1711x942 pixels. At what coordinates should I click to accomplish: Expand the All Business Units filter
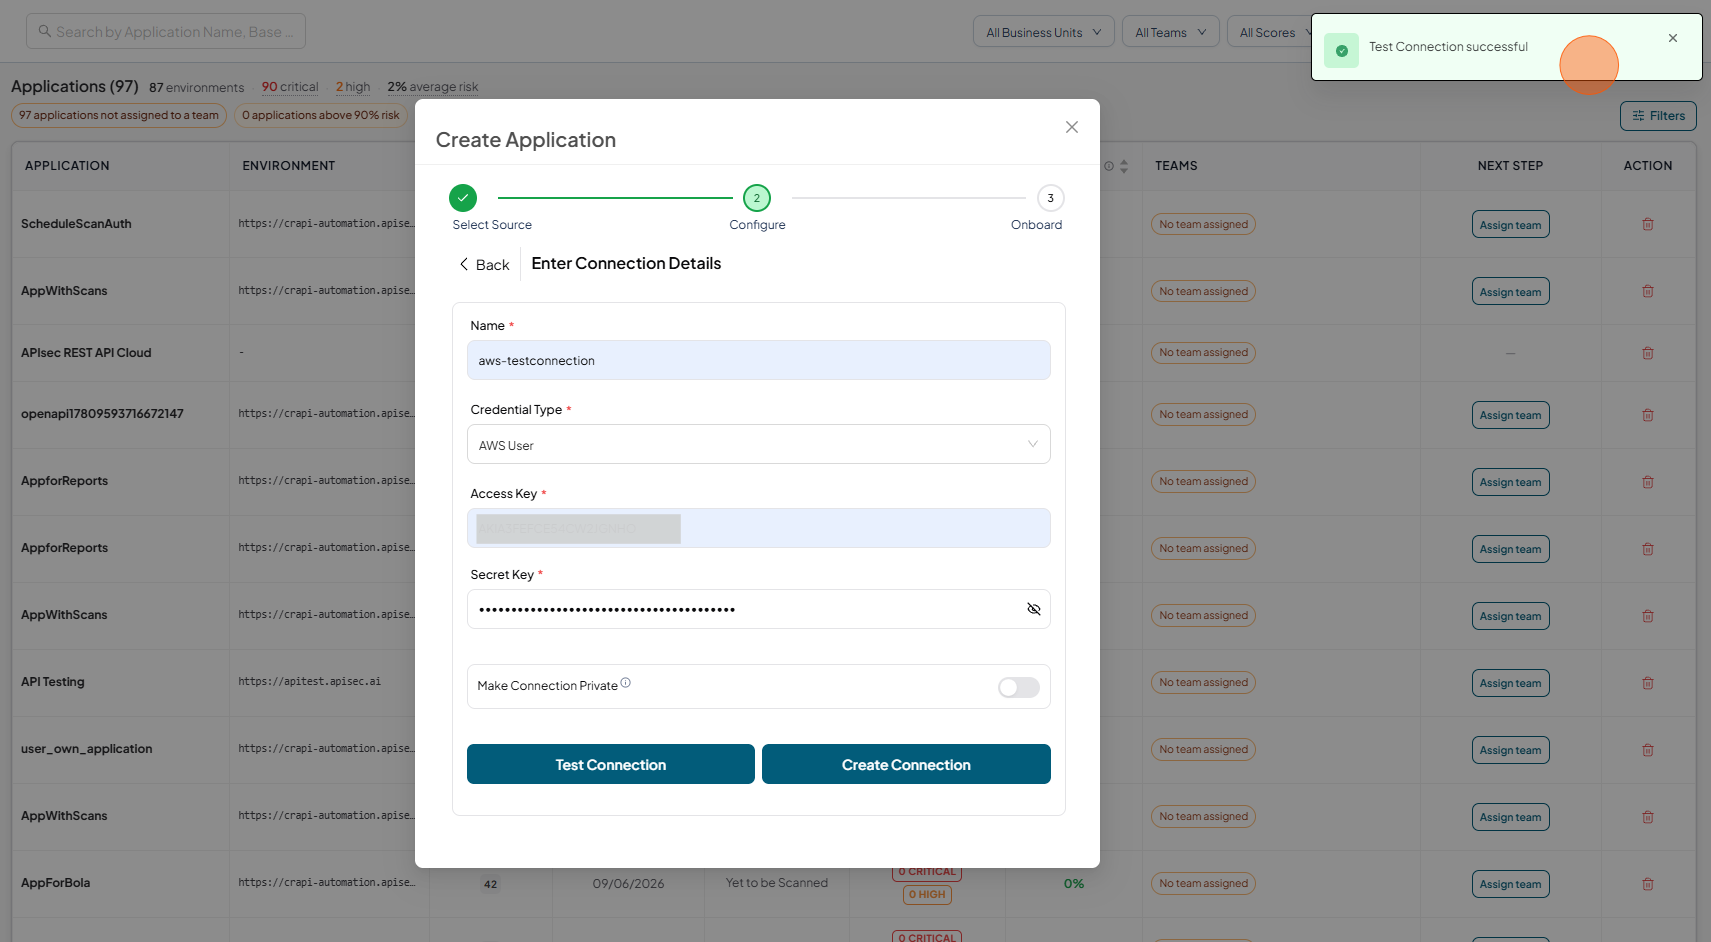click(1043, 32)
